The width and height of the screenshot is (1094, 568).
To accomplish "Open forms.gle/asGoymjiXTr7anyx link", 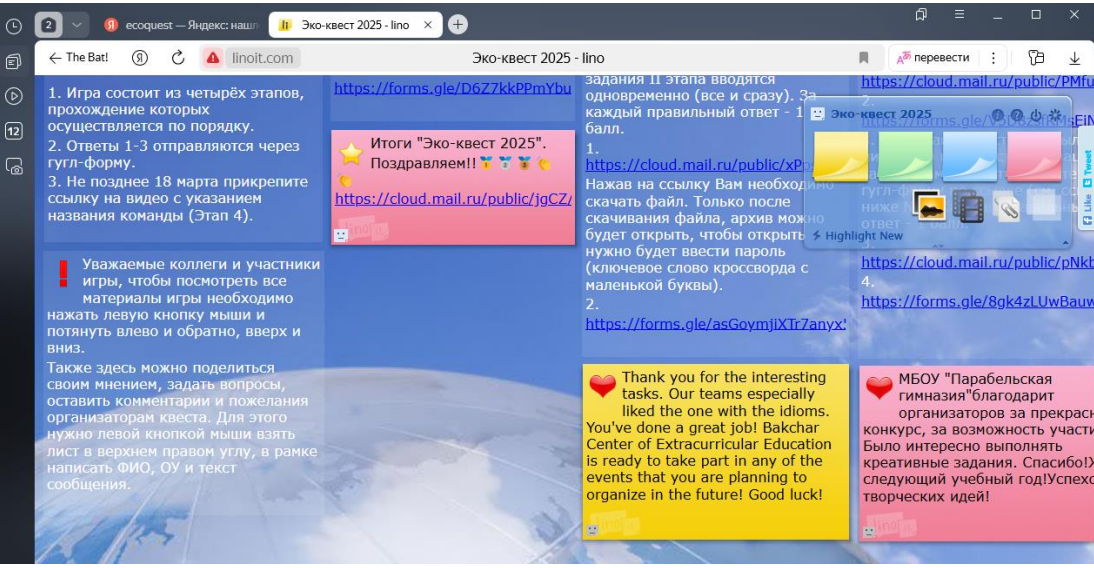I will coord(715,324).
